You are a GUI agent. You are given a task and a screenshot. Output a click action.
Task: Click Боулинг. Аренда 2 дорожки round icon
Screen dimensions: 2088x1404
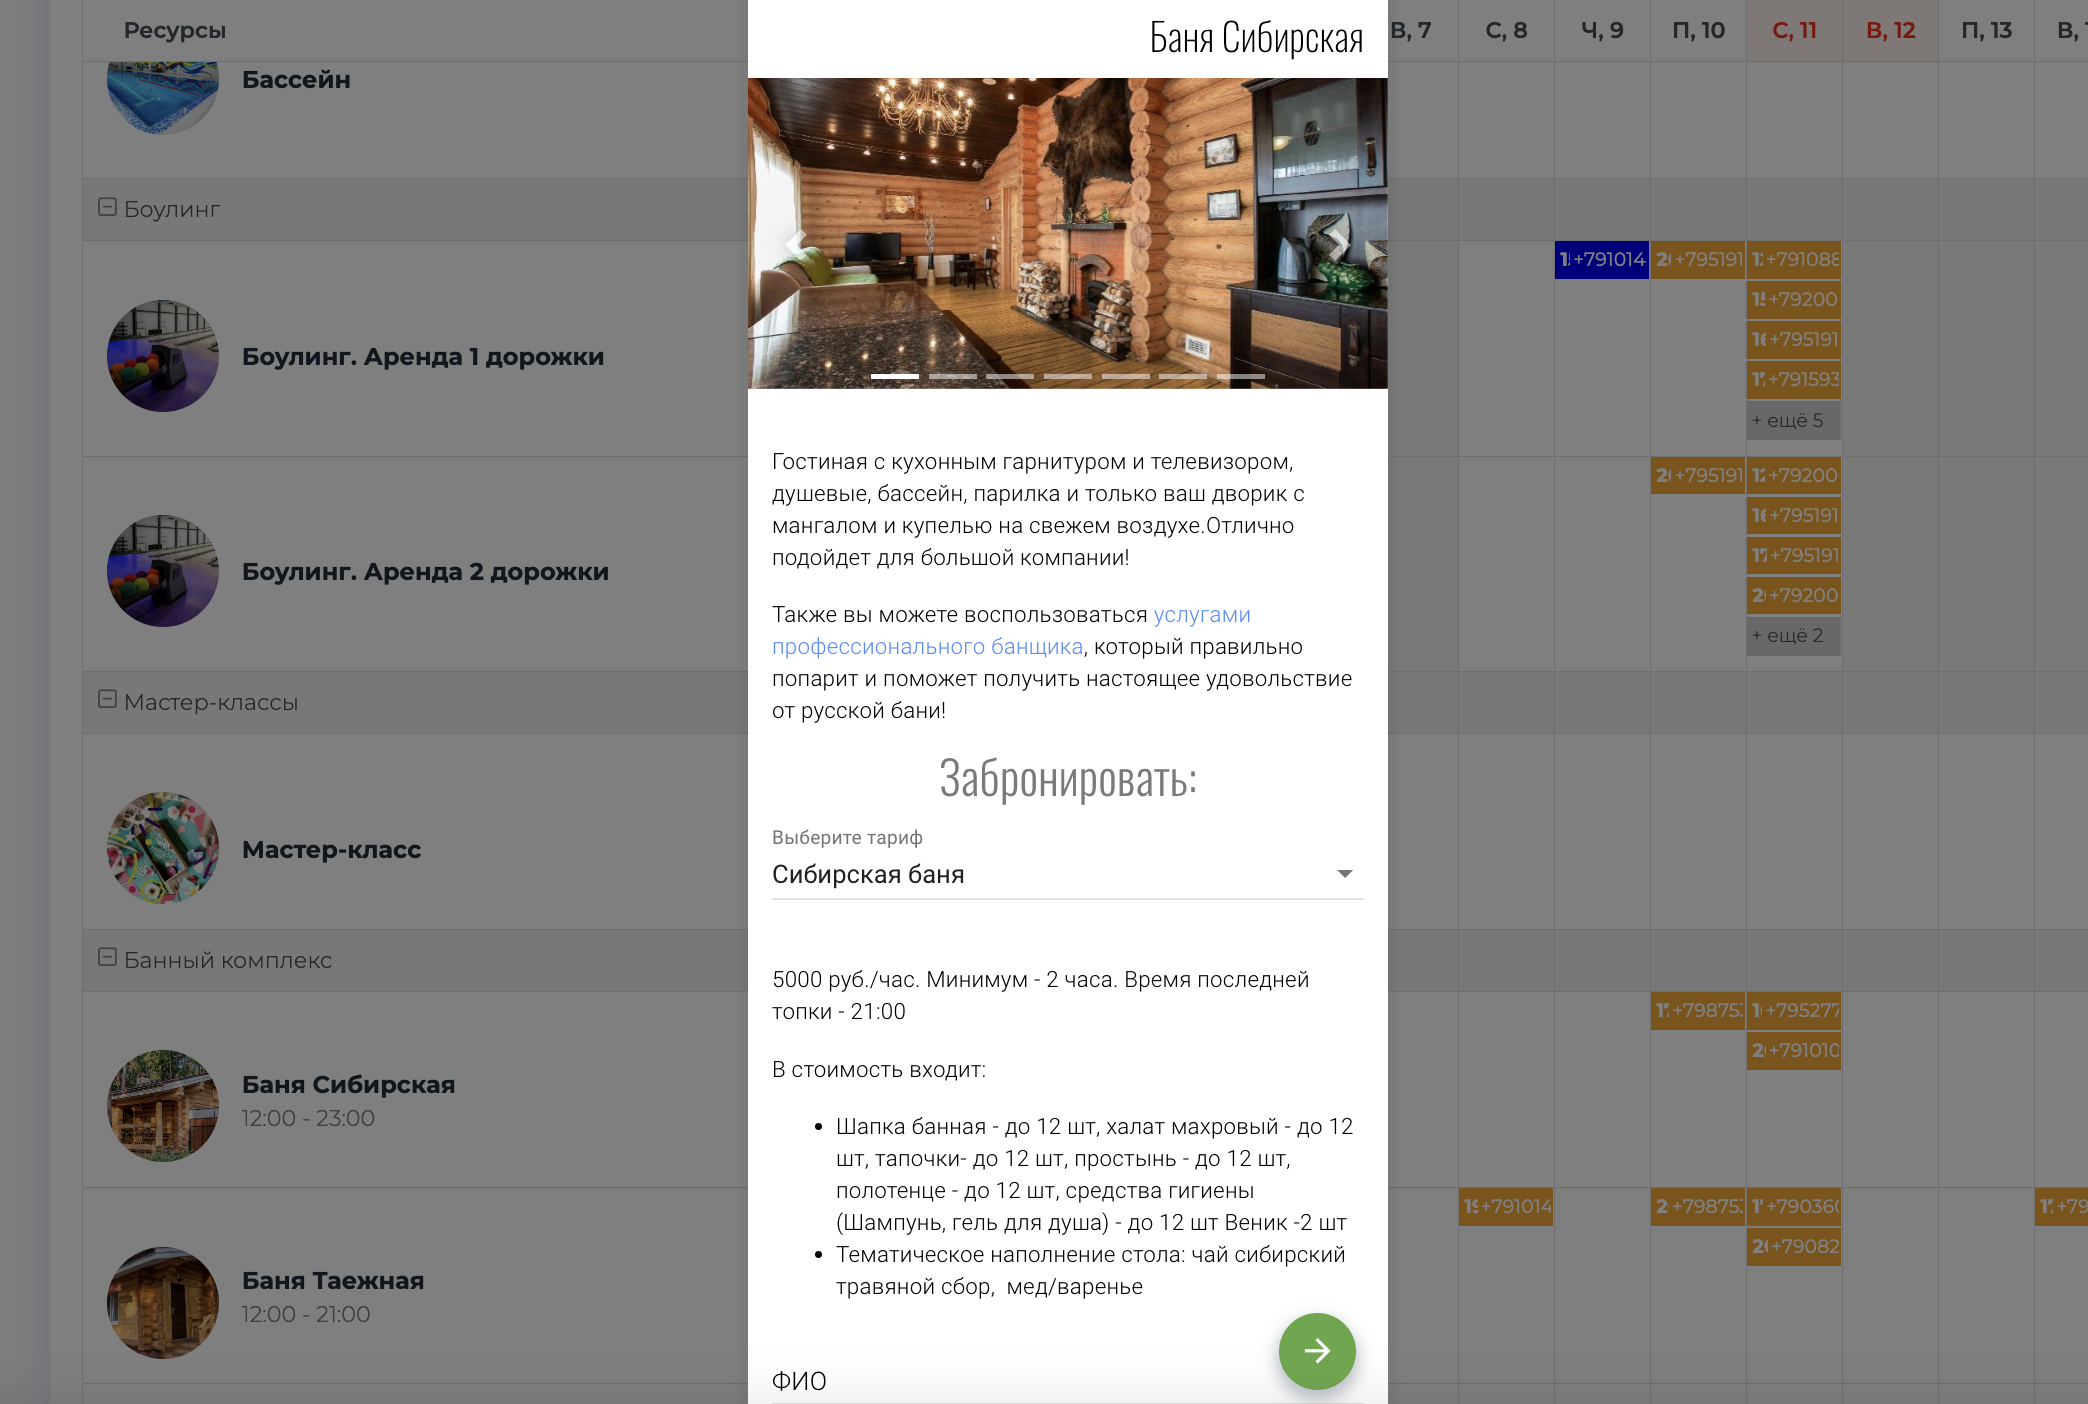(x=162, y=571)
